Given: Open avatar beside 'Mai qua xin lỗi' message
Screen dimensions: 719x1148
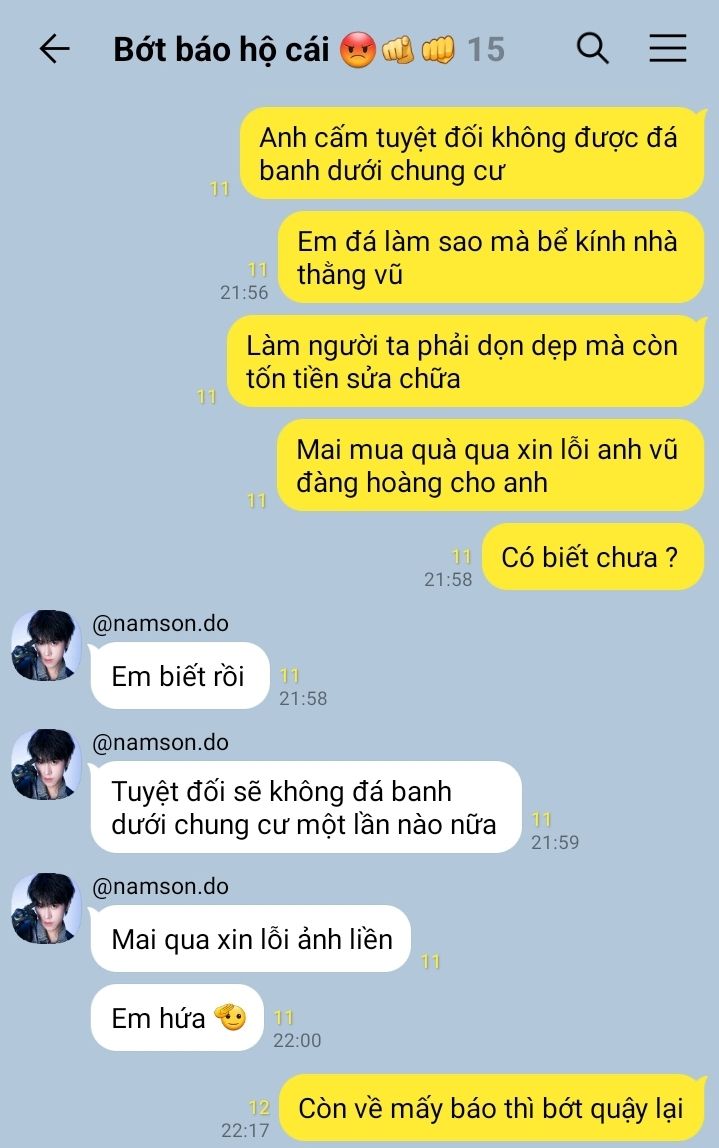Looking at the screenshot, I should [46, 908].
